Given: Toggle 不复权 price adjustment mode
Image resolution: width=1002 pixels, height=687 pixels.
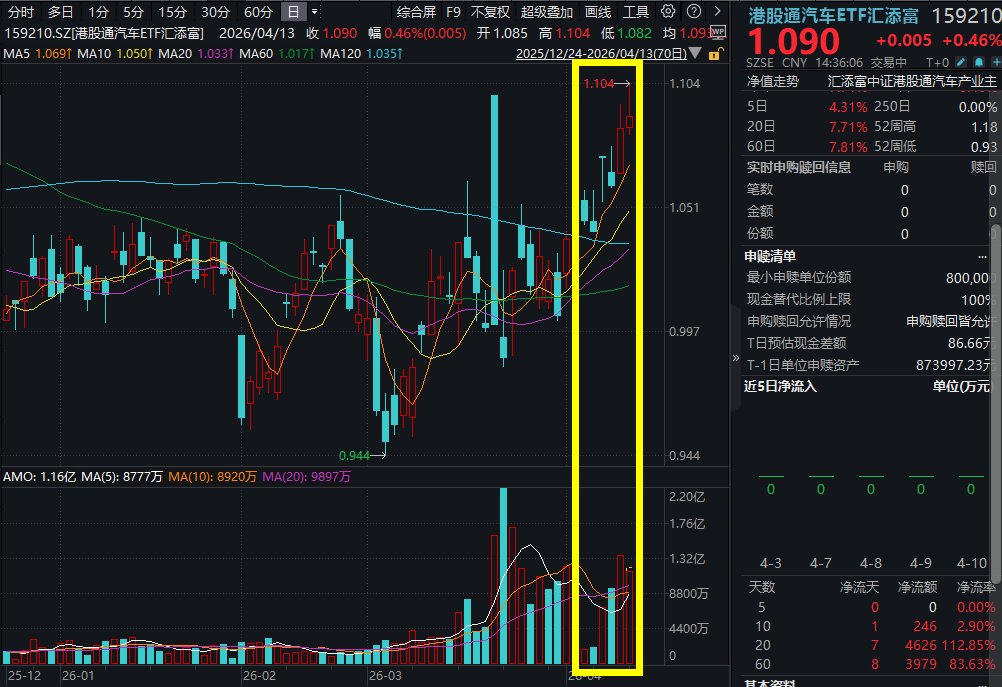Looking at the screenshot, I should pyautogui.click(x=490, y=12).
